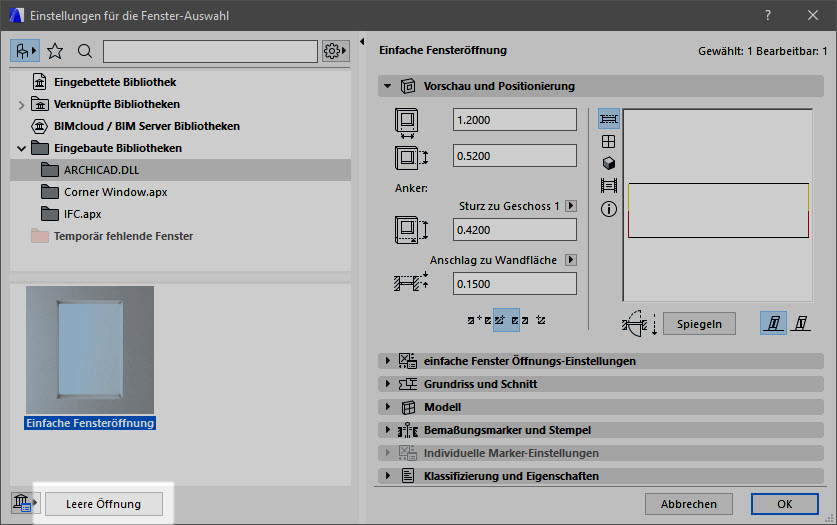Select the IFC.apx folder
837x525 pixels.
[82, 214]
